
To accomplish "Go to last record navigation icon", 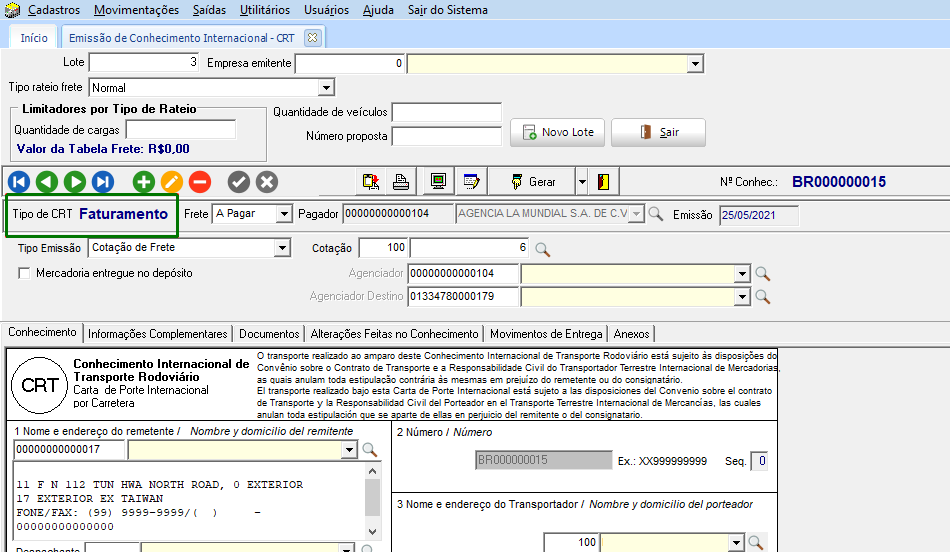I will 102,182.
